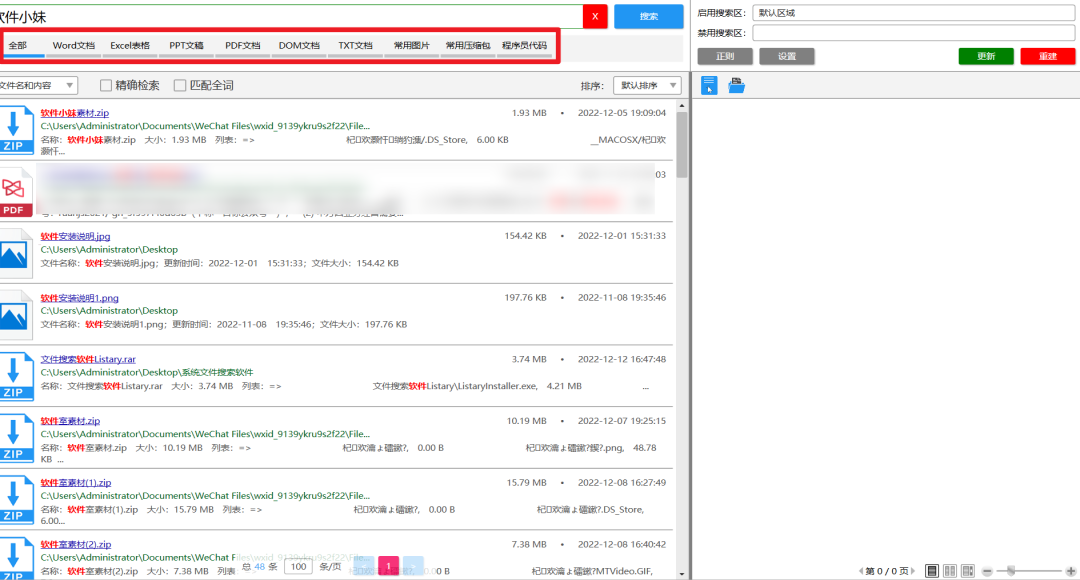Switch preview to two-page view icon

950,570
